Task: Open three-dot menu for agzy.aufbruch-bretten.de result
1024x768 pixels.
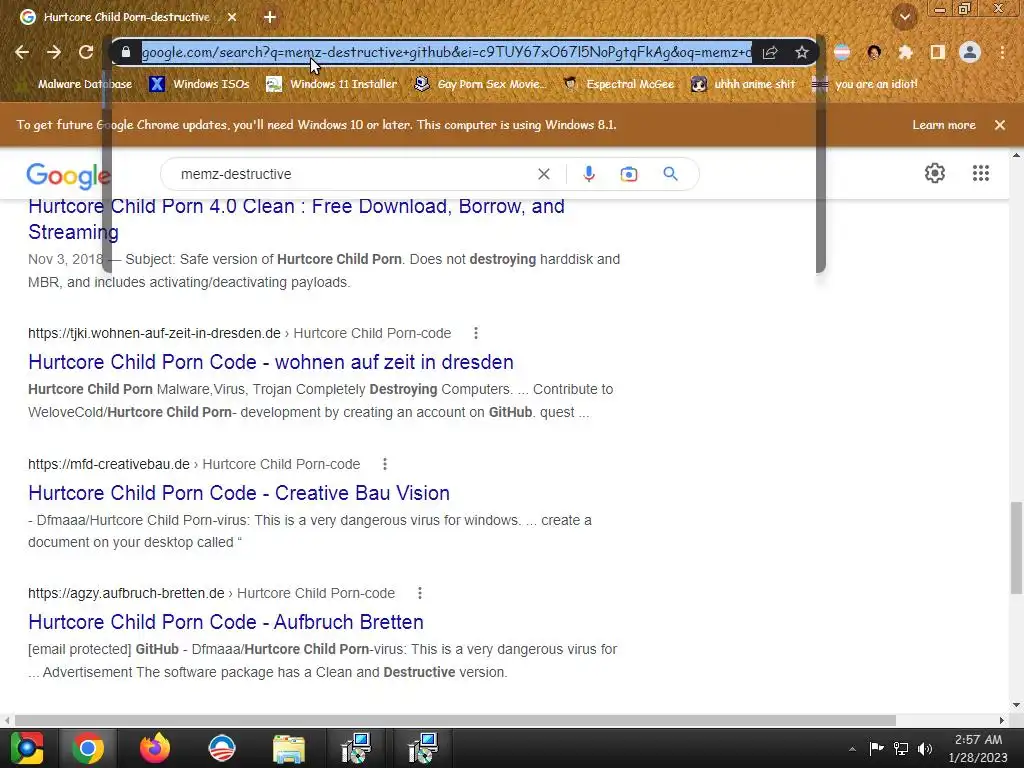Action: (x=420, y=593)
